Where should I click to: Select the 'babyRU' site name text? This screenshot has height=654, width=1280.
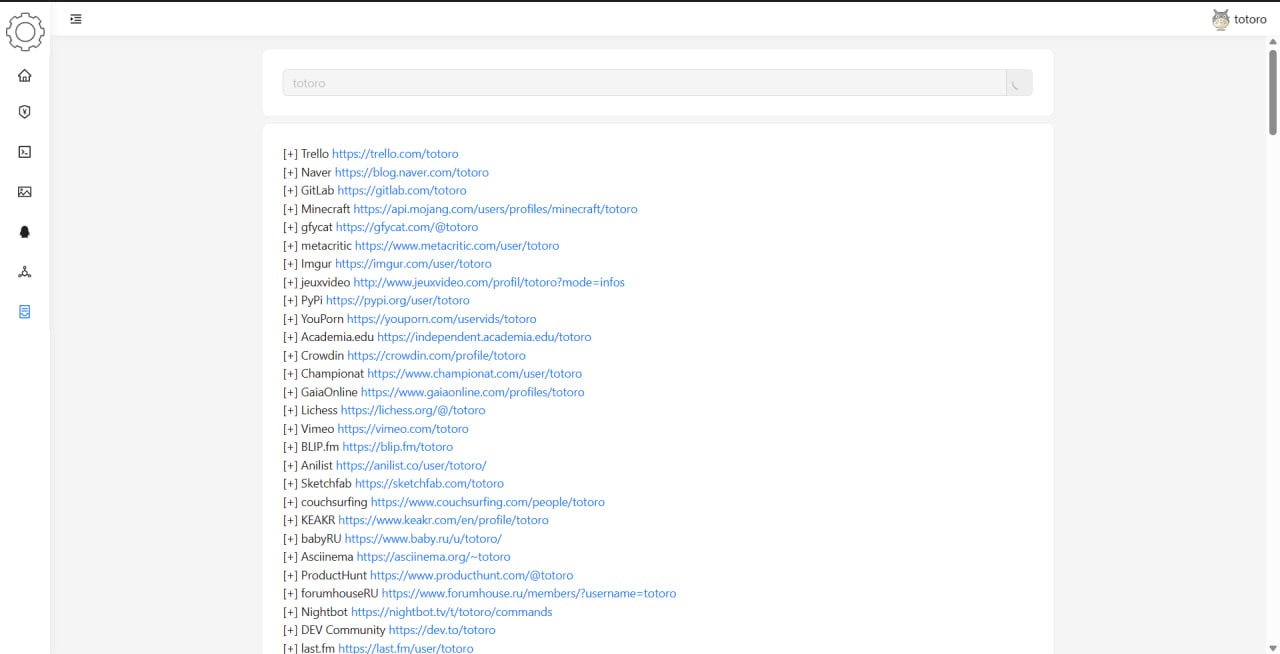click(321, 538)
